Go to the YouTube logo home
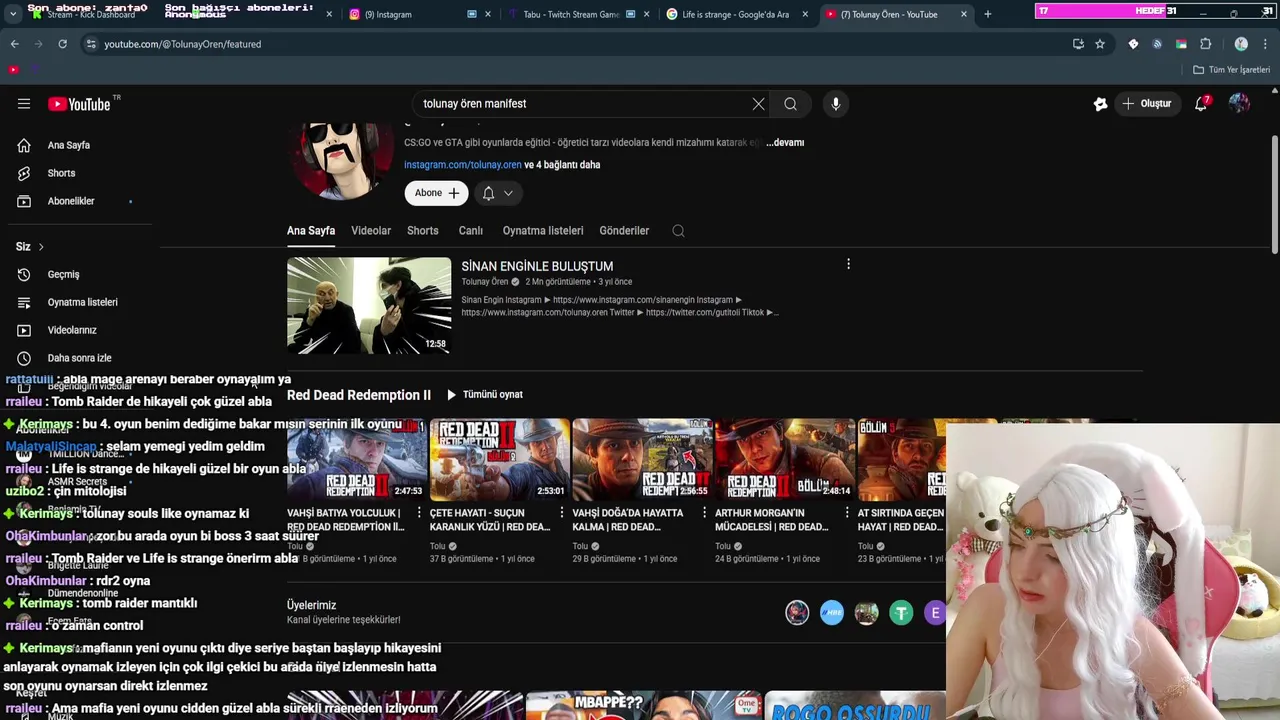 tap(80, 104)
